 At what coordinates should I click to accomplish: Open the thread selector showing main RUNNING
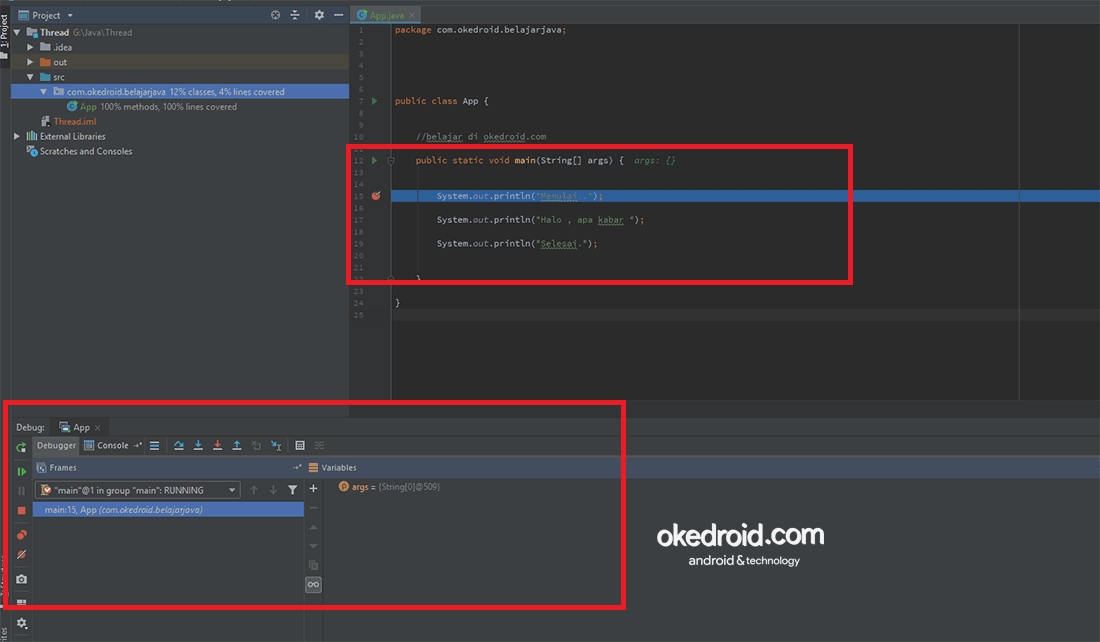[x=138, y=490]
